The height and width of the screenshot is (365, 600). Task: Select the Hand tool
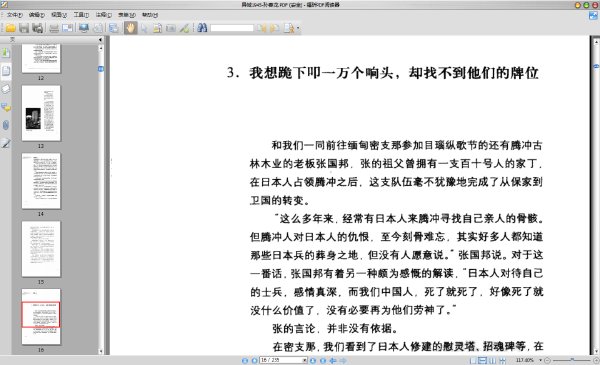tap(130, 28)
